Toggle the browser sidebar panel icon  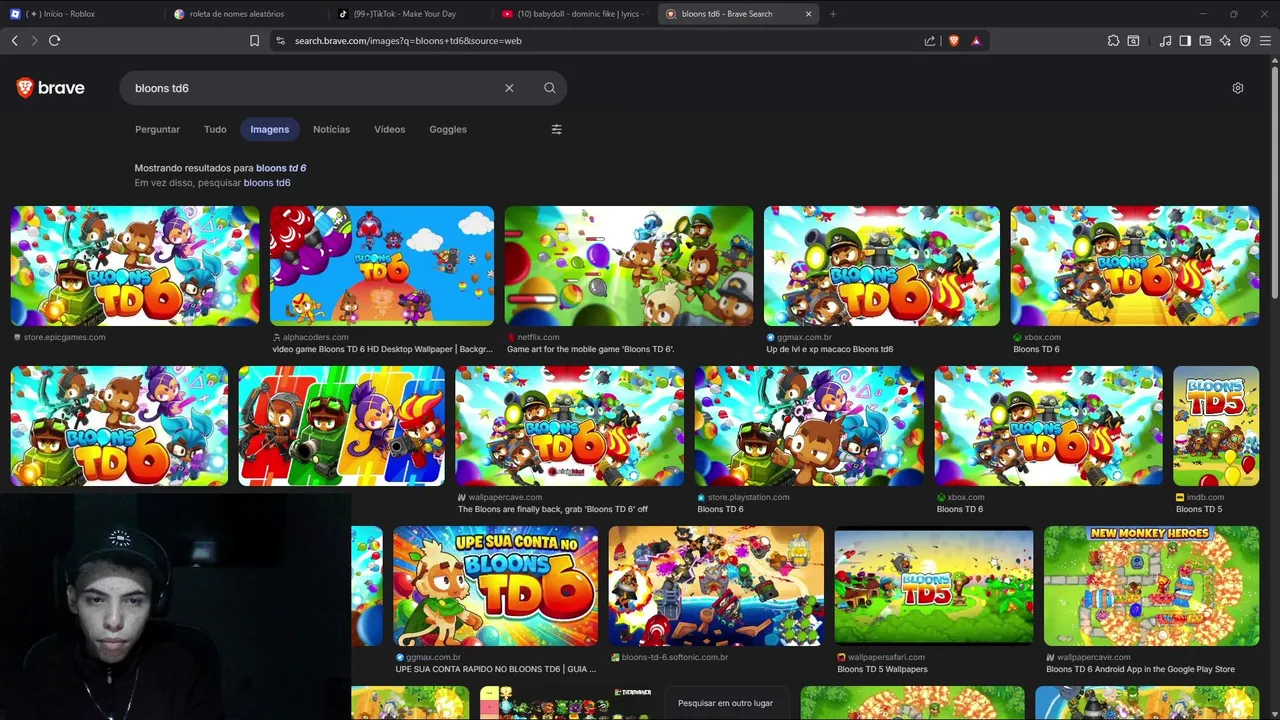(x=1185, y=41)
